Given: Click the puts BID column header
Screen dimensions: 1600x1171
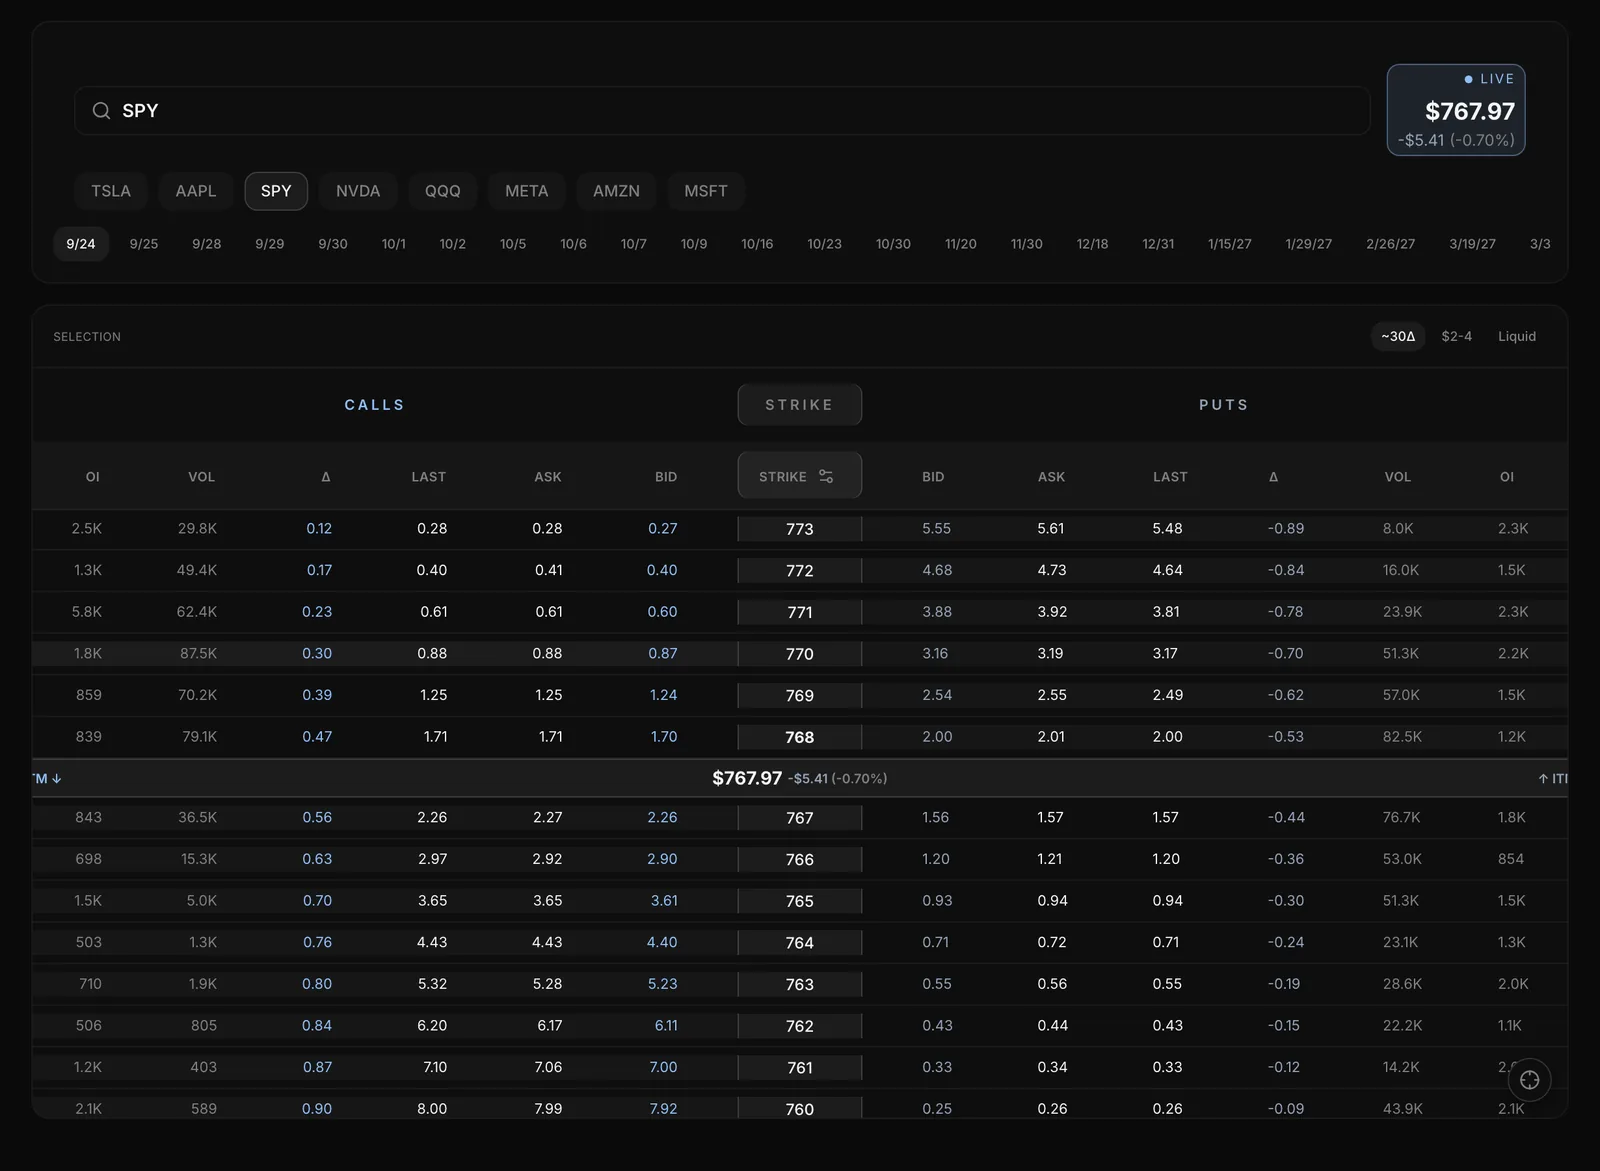Looking at the screenshot, I should [x=933, y=477].
